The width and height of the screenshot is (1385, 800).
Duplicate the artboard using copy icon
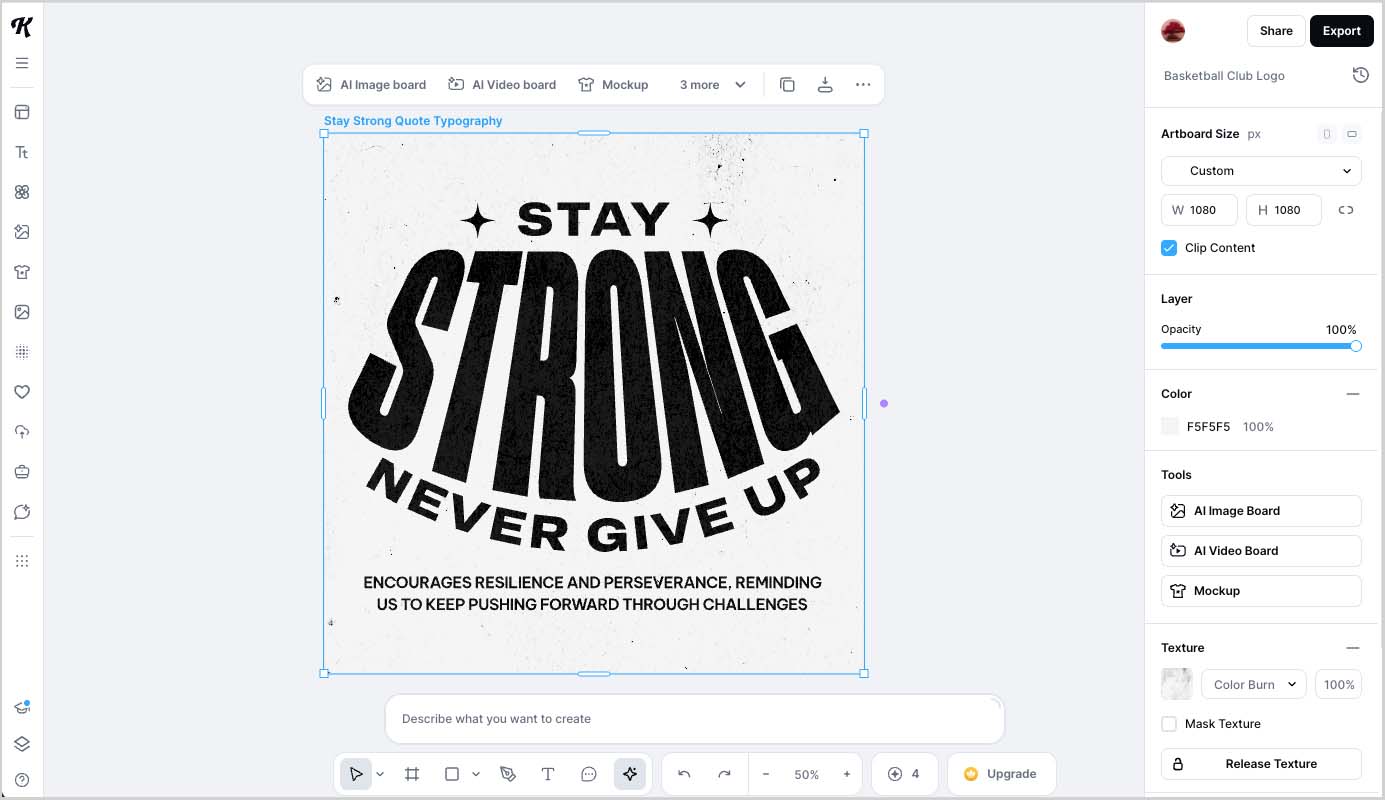787,85
